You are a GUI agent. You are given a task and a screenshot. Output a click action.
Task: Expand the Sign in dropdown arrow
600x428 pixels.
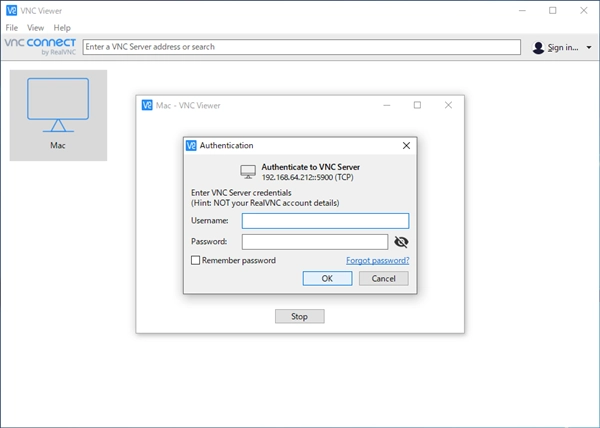point(589,47)
